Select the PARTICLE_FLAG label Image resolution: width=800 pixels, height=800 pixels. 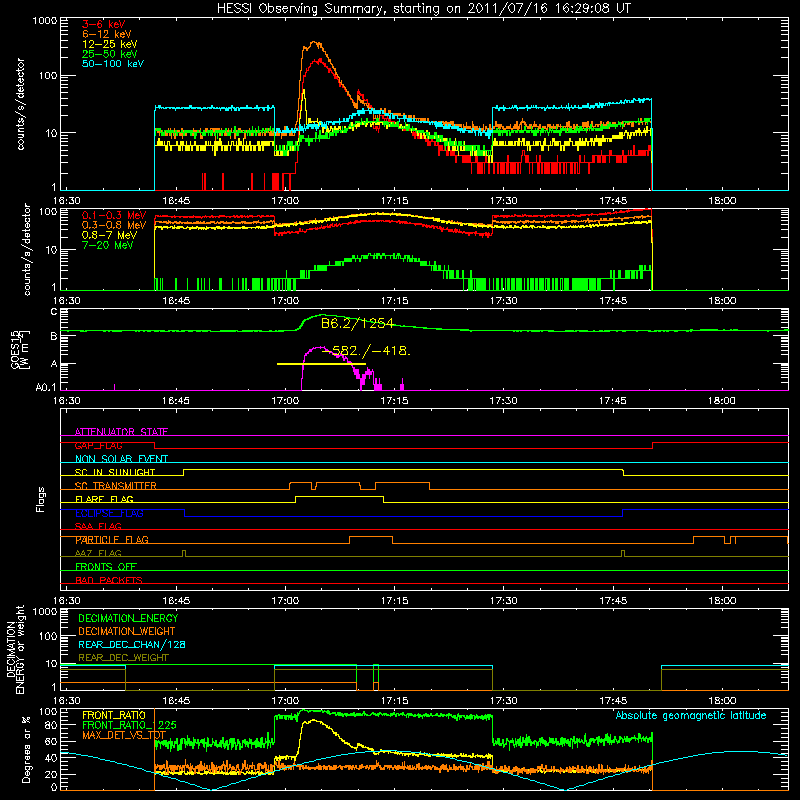click(112, 539)
